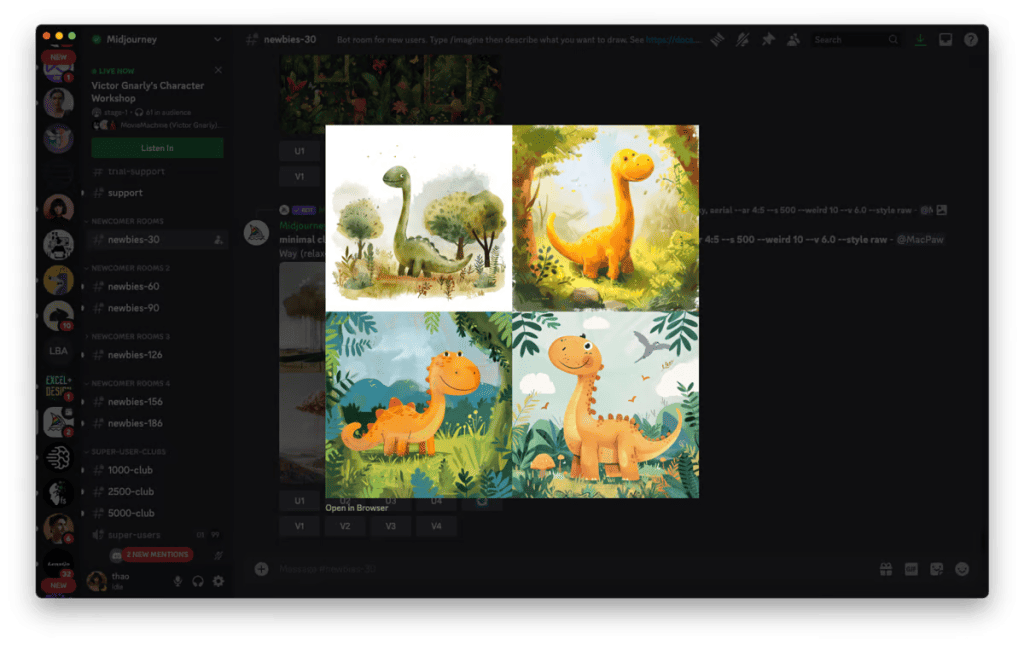Viewport: 1024px width, 645px height.
Task: Open server icon with badge 32
Action: point(58,563)
